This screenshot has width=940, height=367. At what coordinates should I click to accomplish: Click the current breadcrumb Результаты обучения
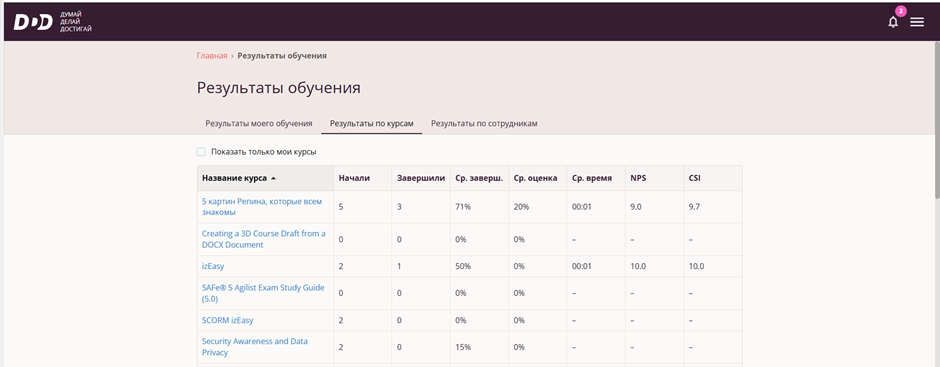click(x=282, y=56)
